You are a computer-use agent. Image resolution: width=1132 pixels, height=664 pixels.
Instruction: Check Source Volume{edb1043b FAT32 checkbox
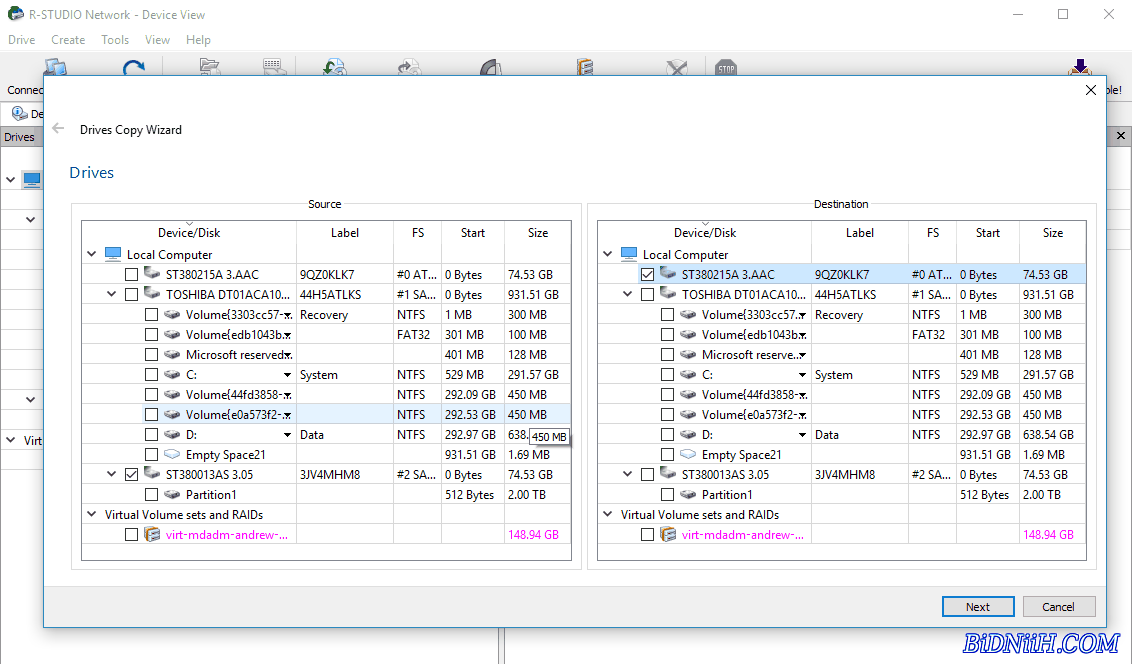pos(152,334)
